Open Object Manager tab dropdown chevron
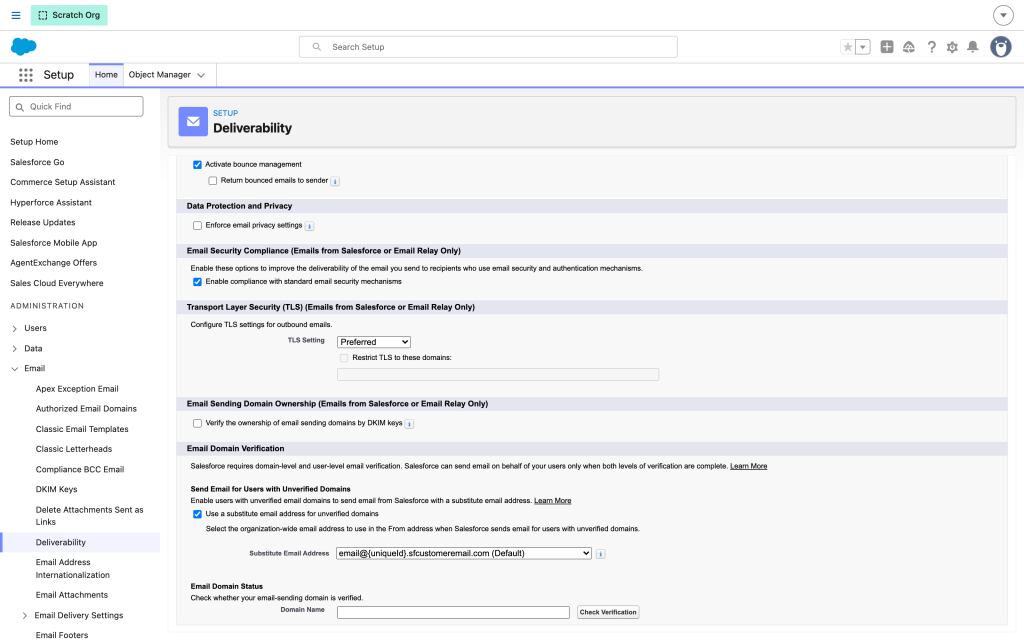The height and width of the screenshot is (640, 1024). click(201, 75)
